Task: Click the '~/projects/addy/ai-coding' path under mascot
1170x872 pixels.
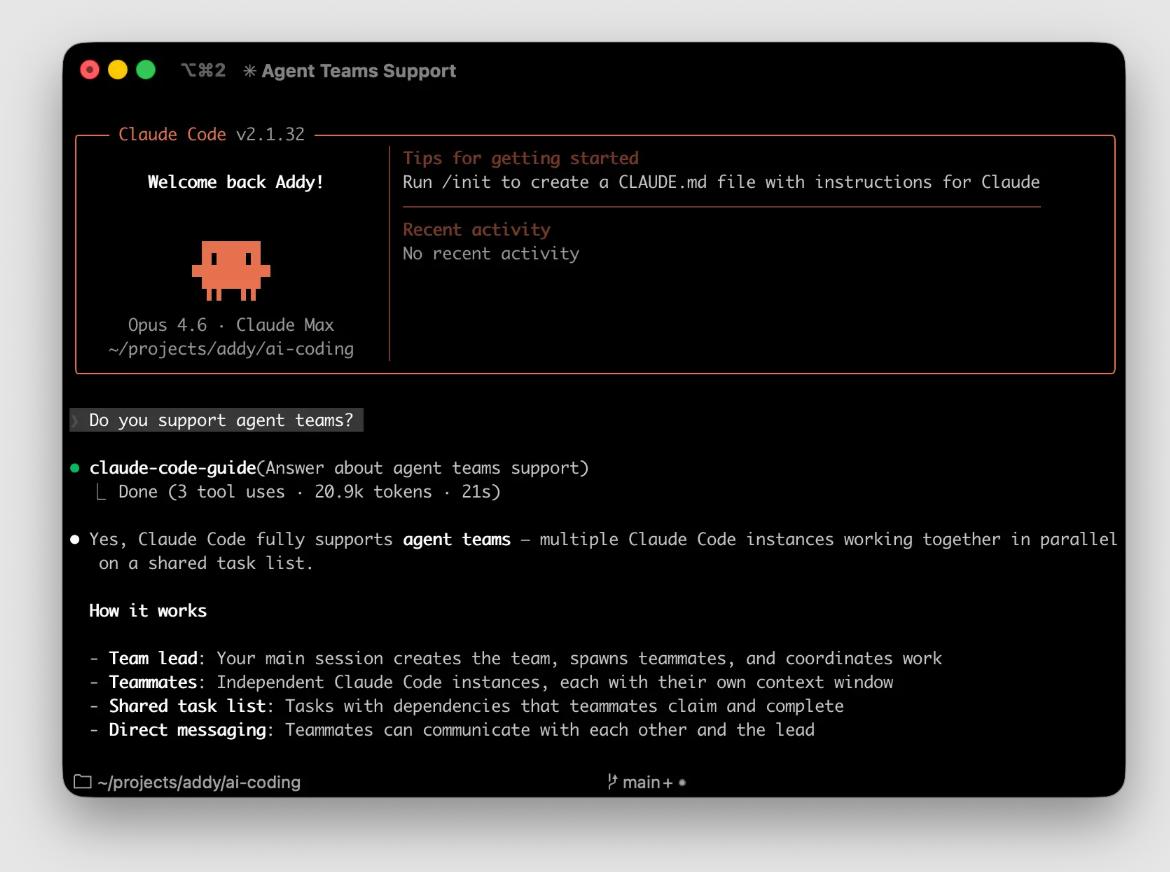Action: pyautogui.click(x=231, y=349)
